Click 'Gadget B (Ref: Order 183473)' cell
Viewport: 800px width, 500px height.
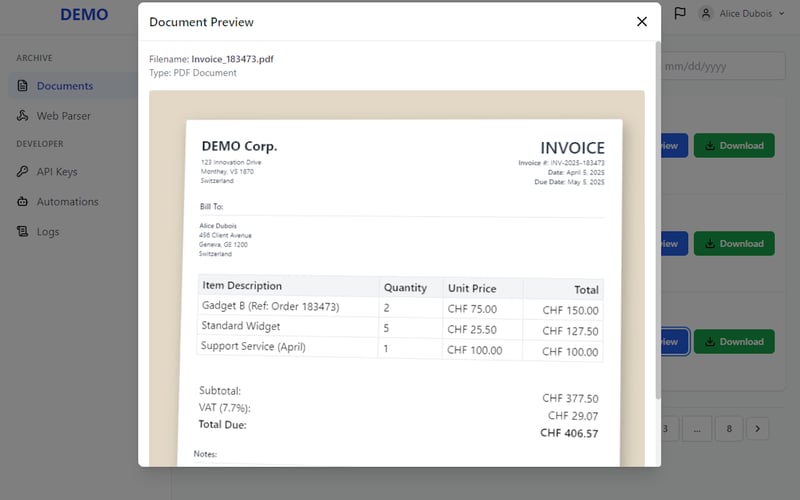(270, 306)
